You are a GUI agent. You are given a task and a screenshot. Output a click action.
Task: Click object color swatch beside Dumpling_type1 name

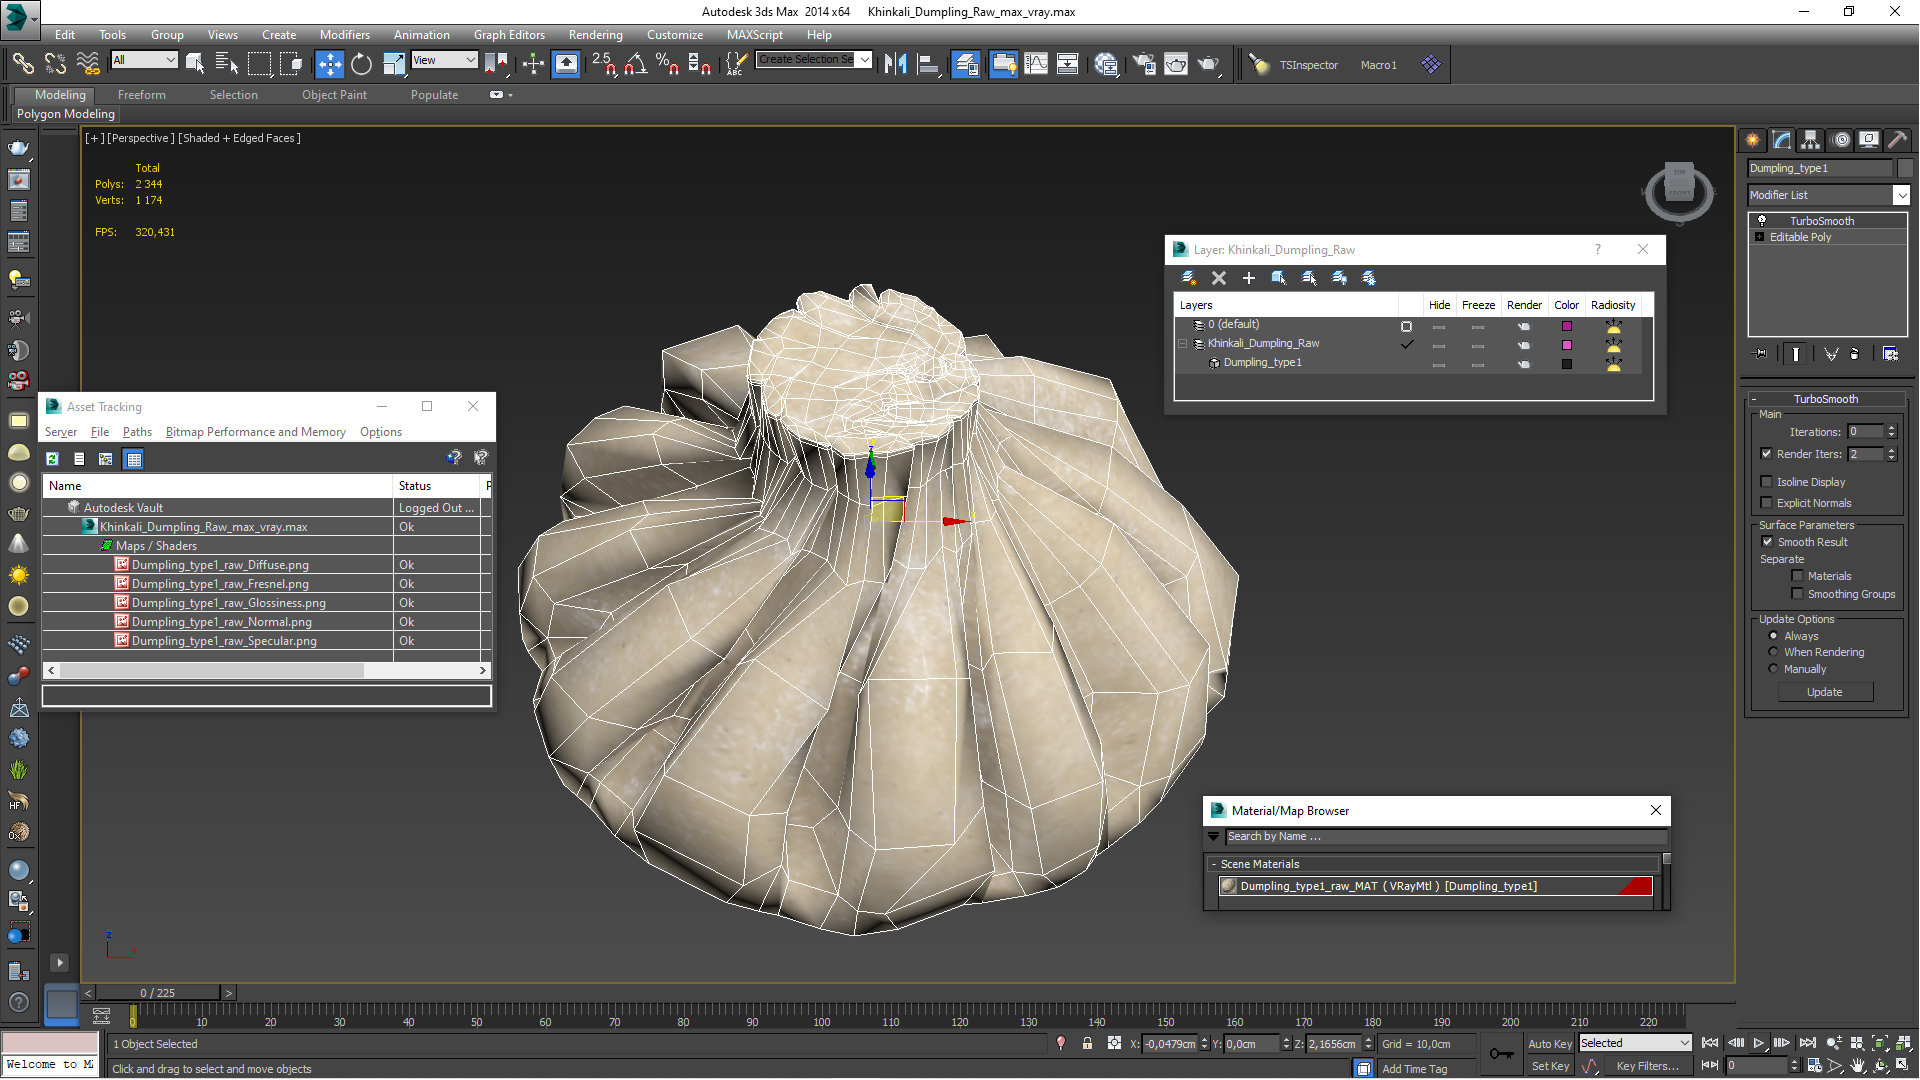click(x=1905, y=168)
